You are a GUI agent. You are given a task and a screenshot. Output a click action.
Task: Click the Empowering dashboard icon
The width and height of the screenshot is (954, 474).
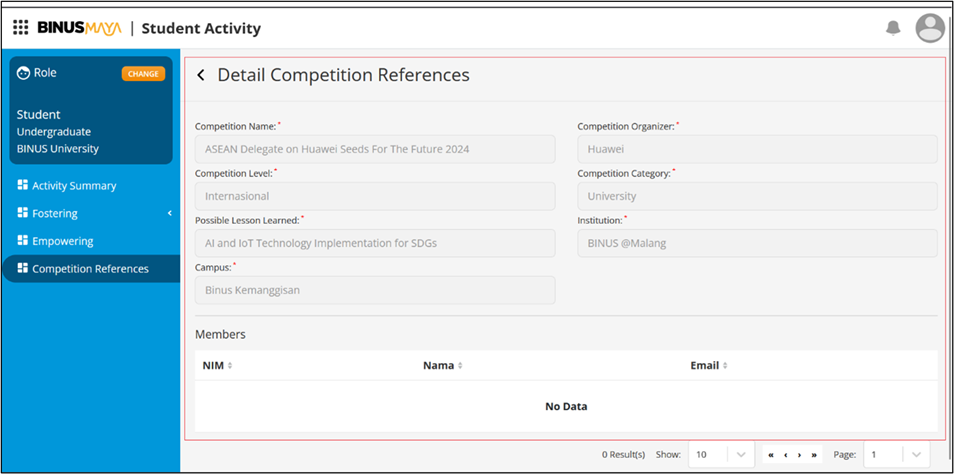tap(23, 240)
